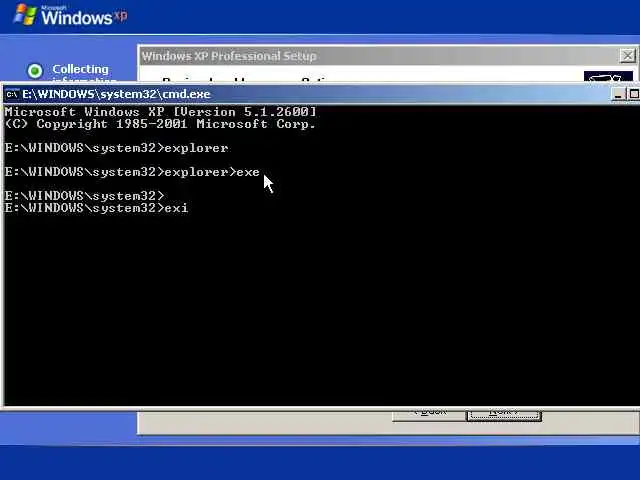Screen dimensions: 640x480
Task: Click the Setup dialog header image icon
Action: pyautogui.click(x=608, y=76)
